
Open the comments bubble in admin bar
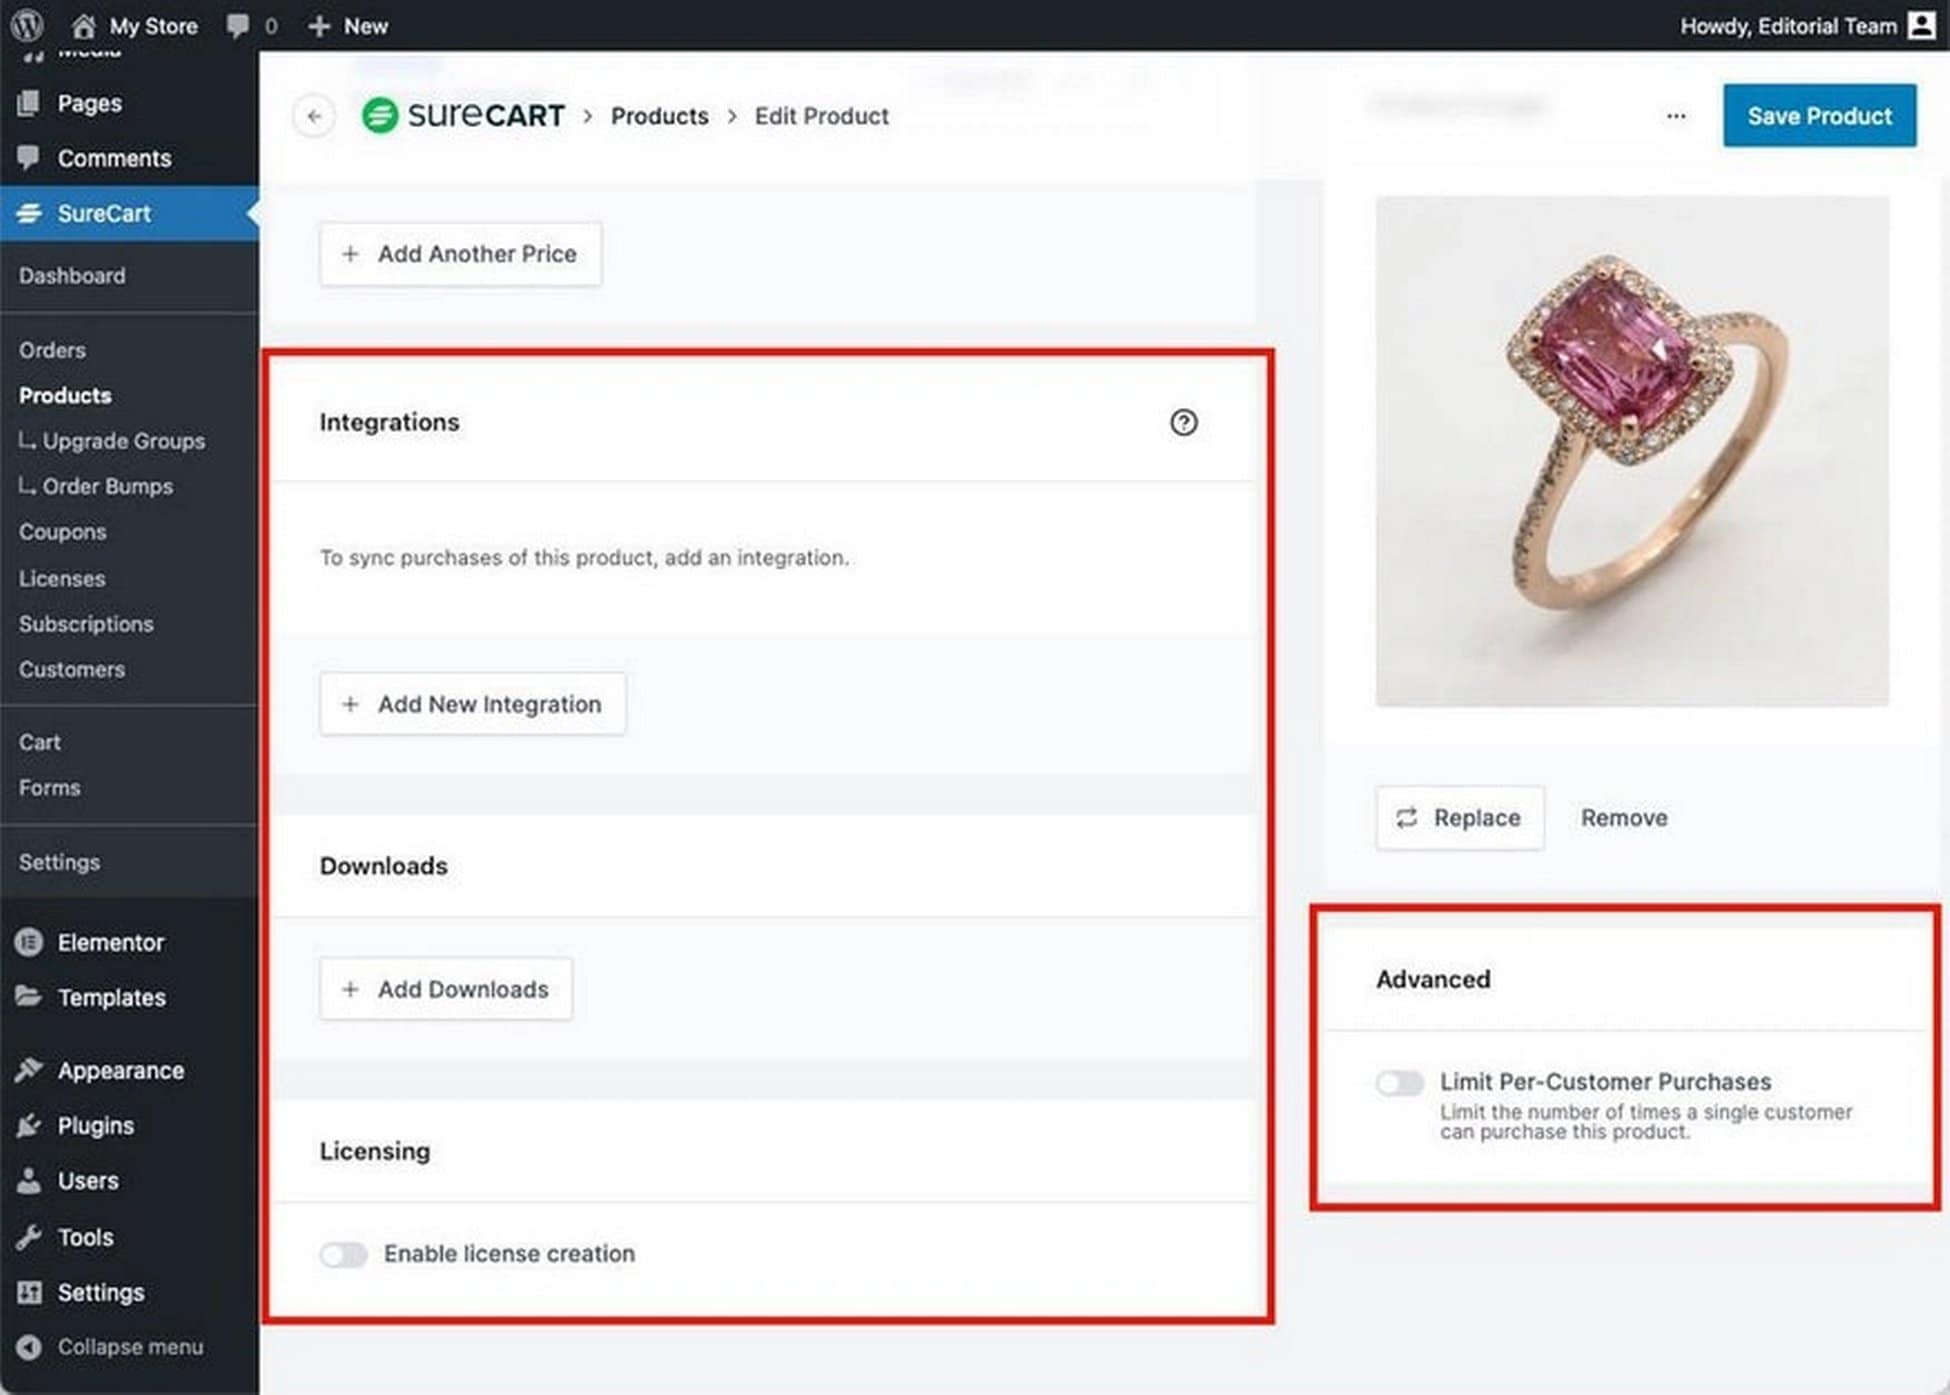(238, 25)
